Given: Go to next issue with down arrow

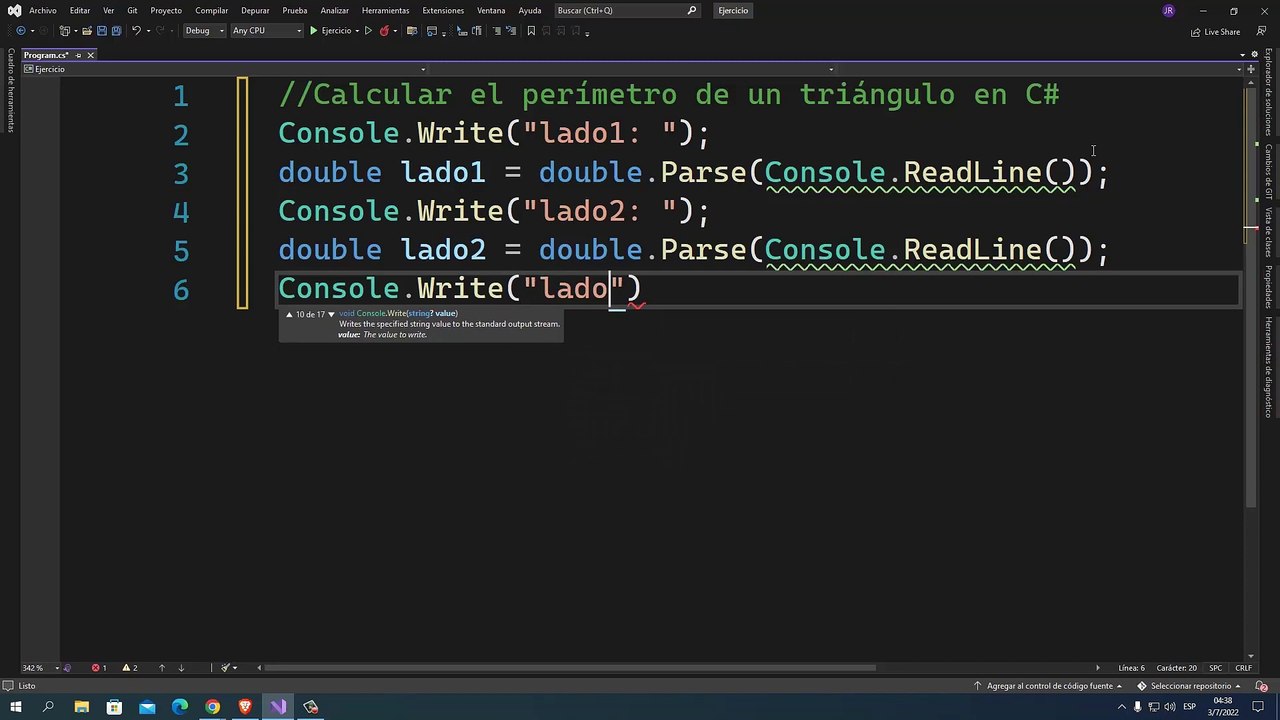Looking at the screenshot, I should [x=181, y=668].
